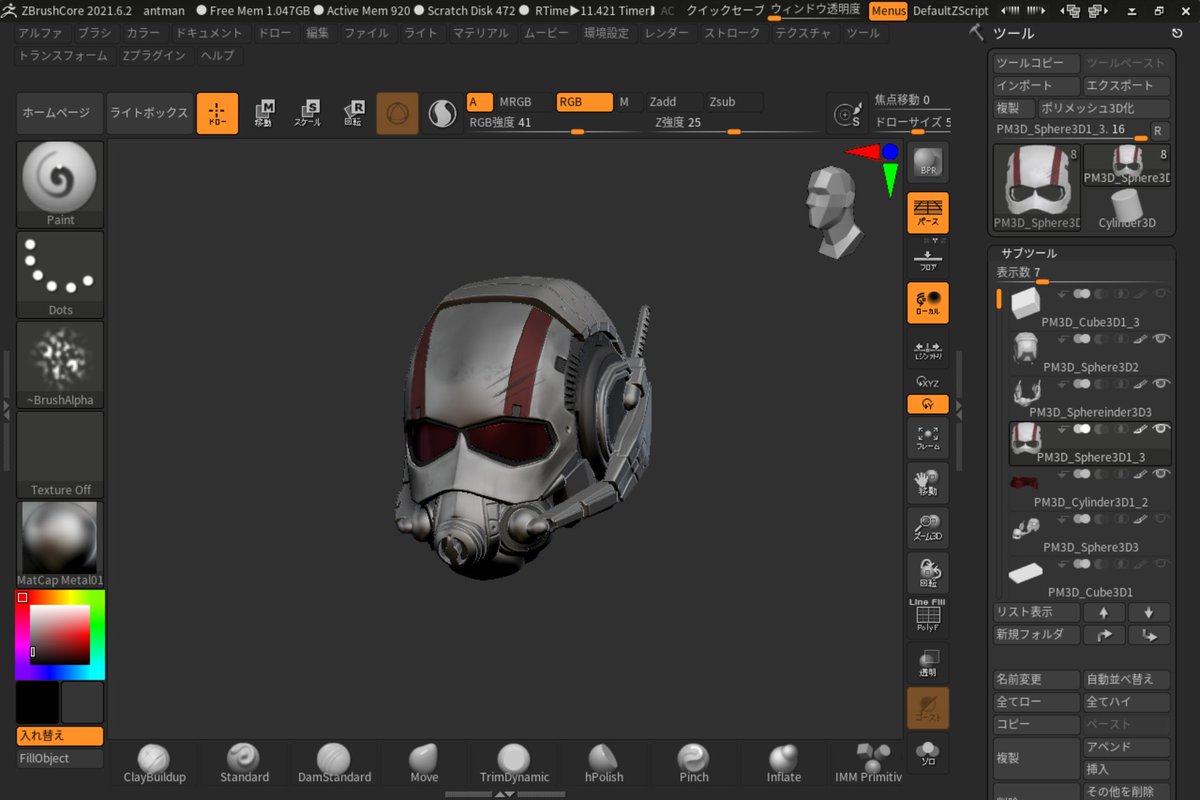Select the Scale (スケール) mode icon
Viewport: 1200px width, 800px height.
point(307,113)
